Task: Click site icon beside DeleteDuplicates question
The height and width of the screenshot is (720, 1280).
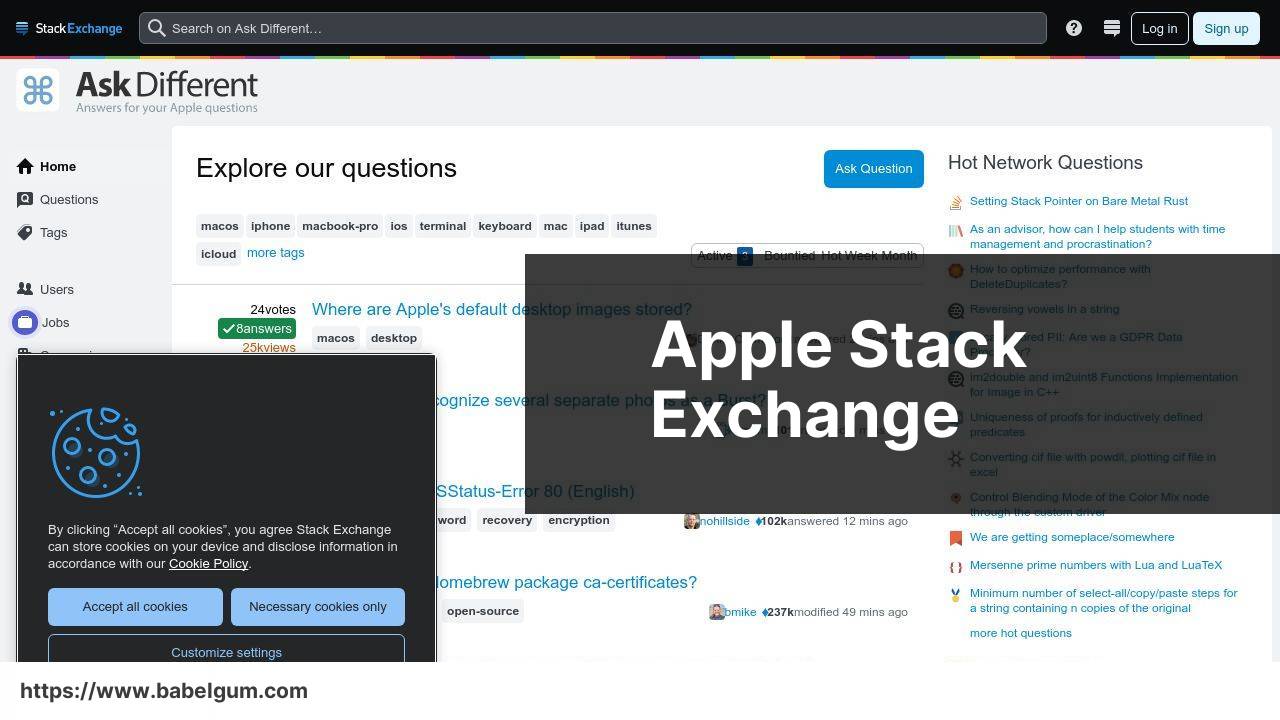Action: click(x=956, y=270)
